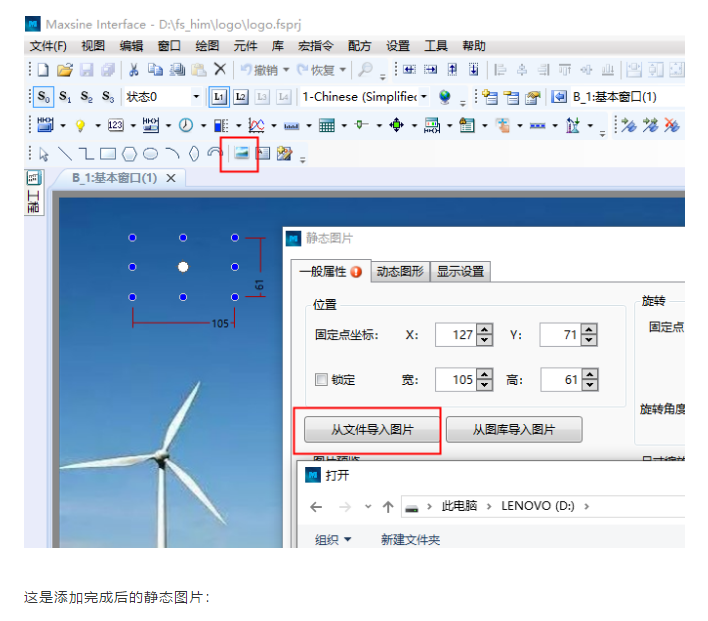Click the 从图库导入图片 button
Image resolution: width=708 pixels, height=621 pixels.
click(514, 430)
